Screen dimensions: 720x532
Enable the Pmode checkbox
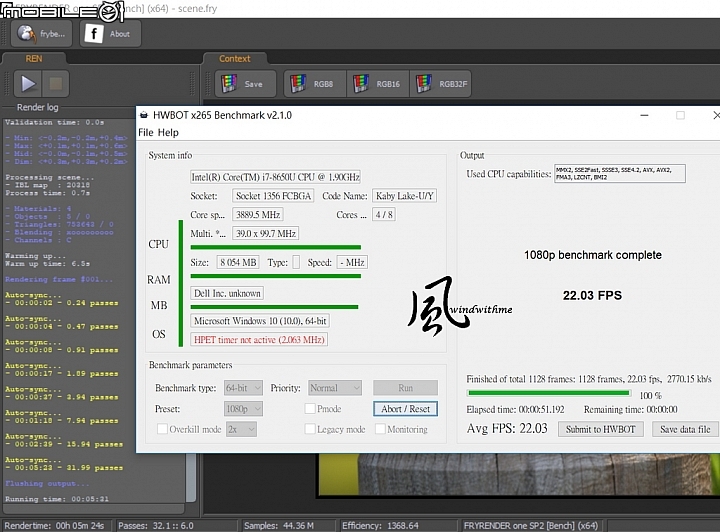(310, 409)
